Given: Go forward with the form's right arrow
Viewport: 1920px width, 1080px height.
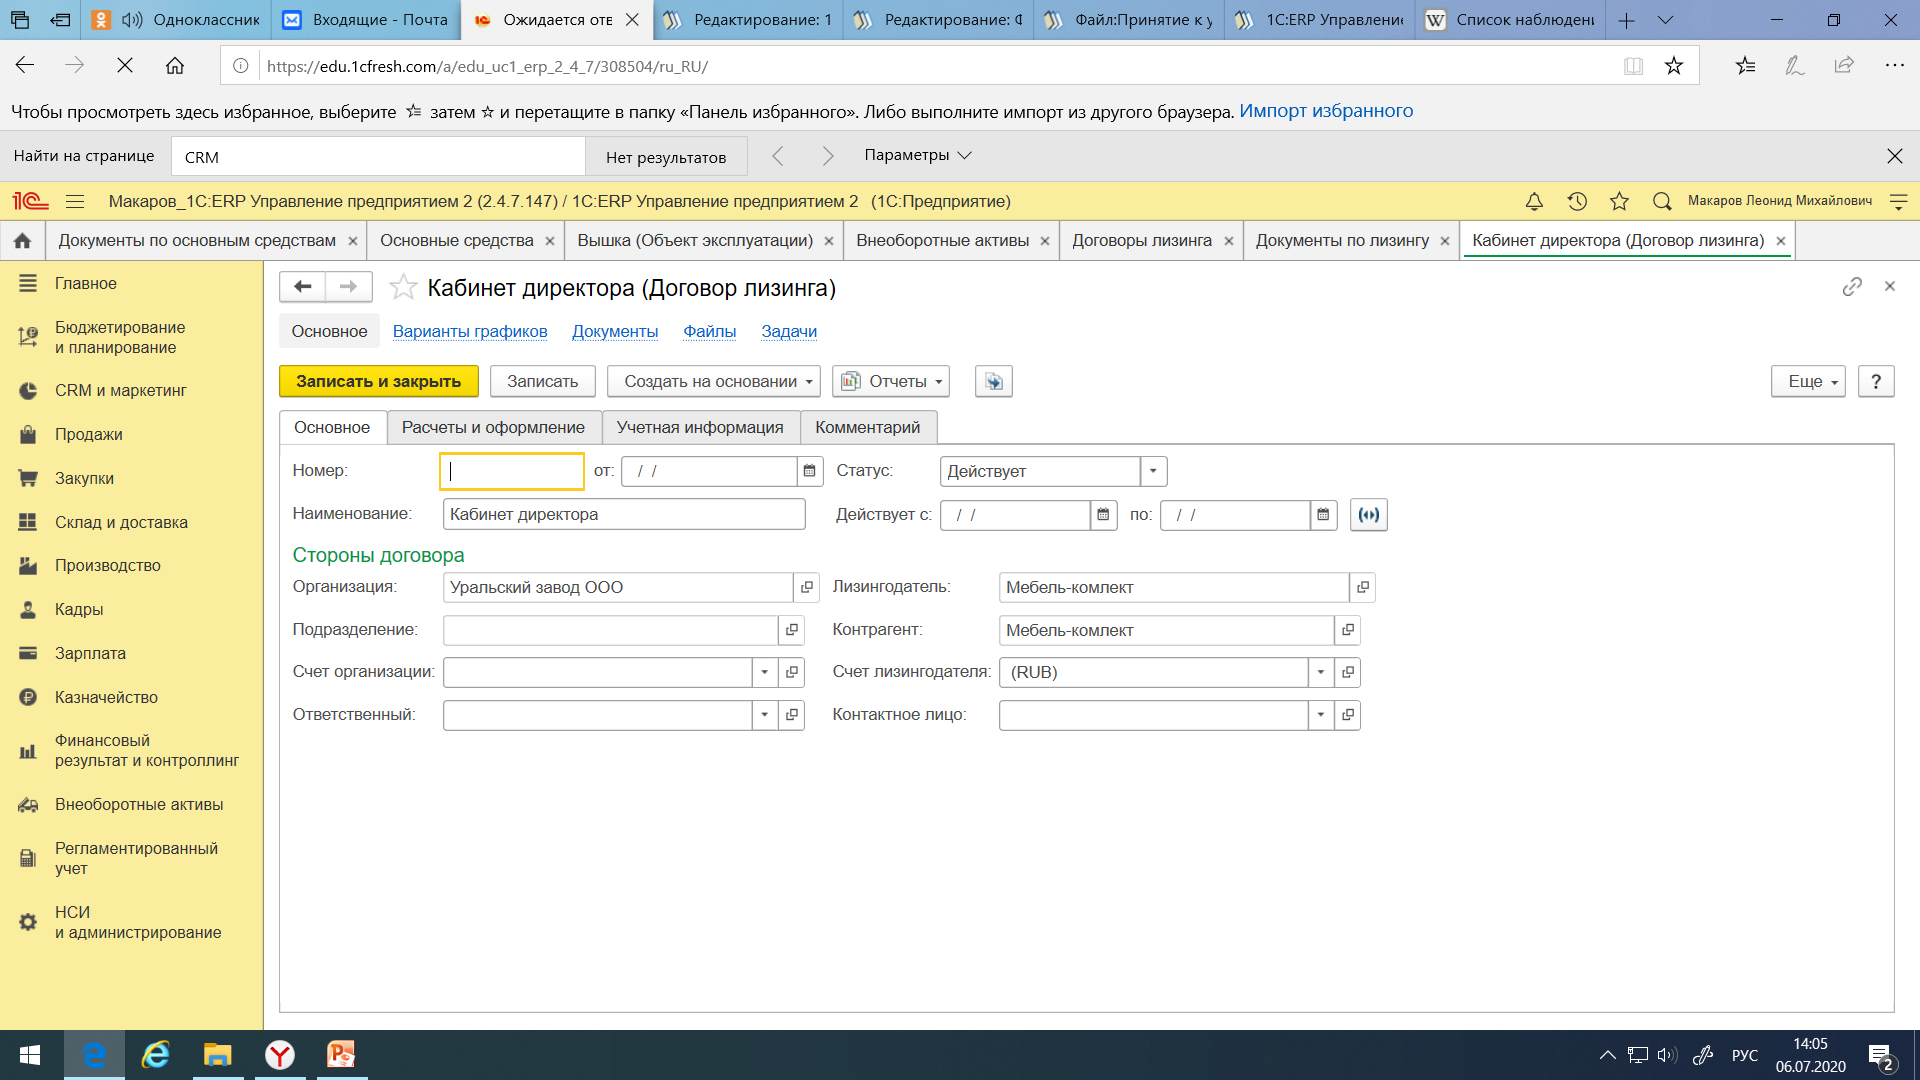Looking at the screenshot, I should pyautogui.click(x=348, y=287).
